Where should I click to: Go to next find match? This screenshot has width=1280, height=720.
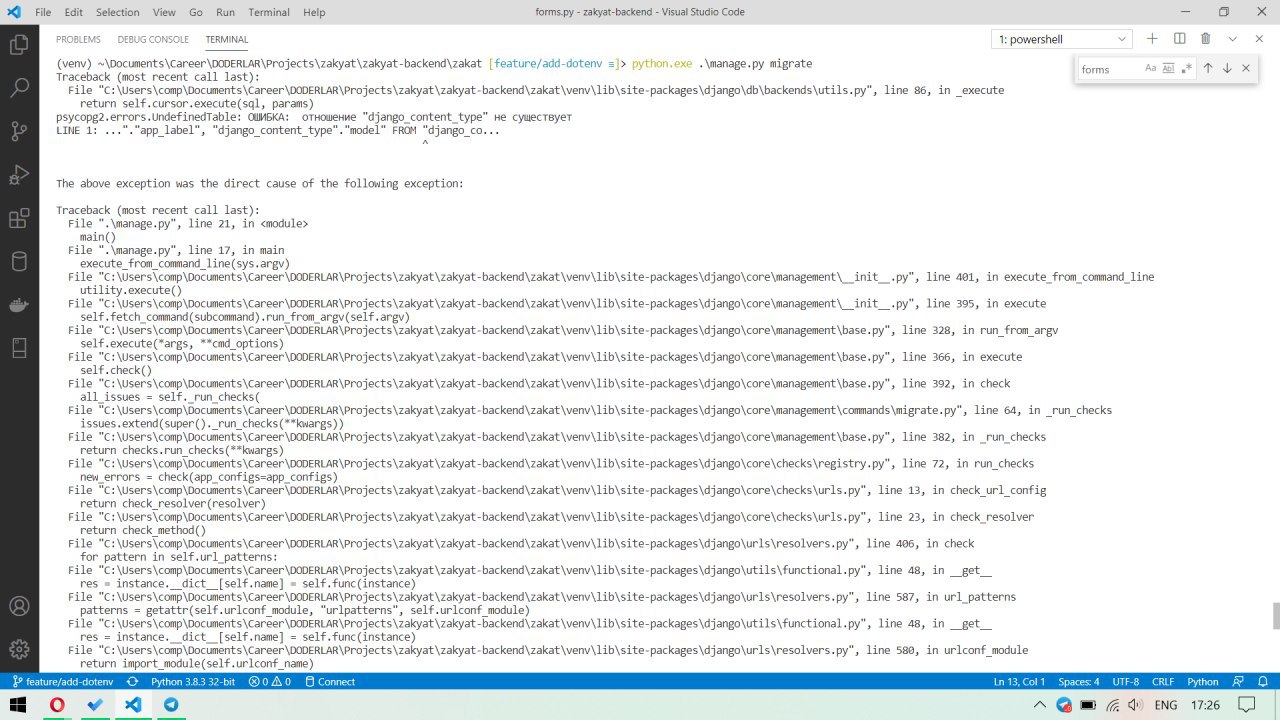click(x=1226, y=69)
